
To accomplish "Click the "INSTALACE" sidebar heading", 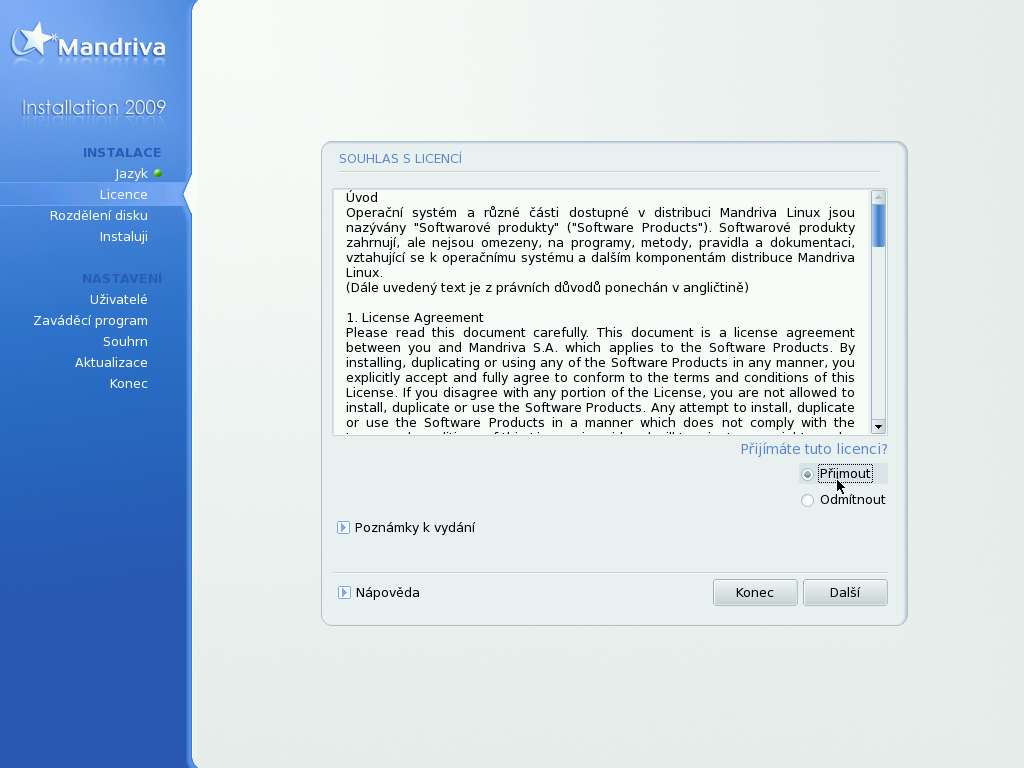I will (122, 153).
